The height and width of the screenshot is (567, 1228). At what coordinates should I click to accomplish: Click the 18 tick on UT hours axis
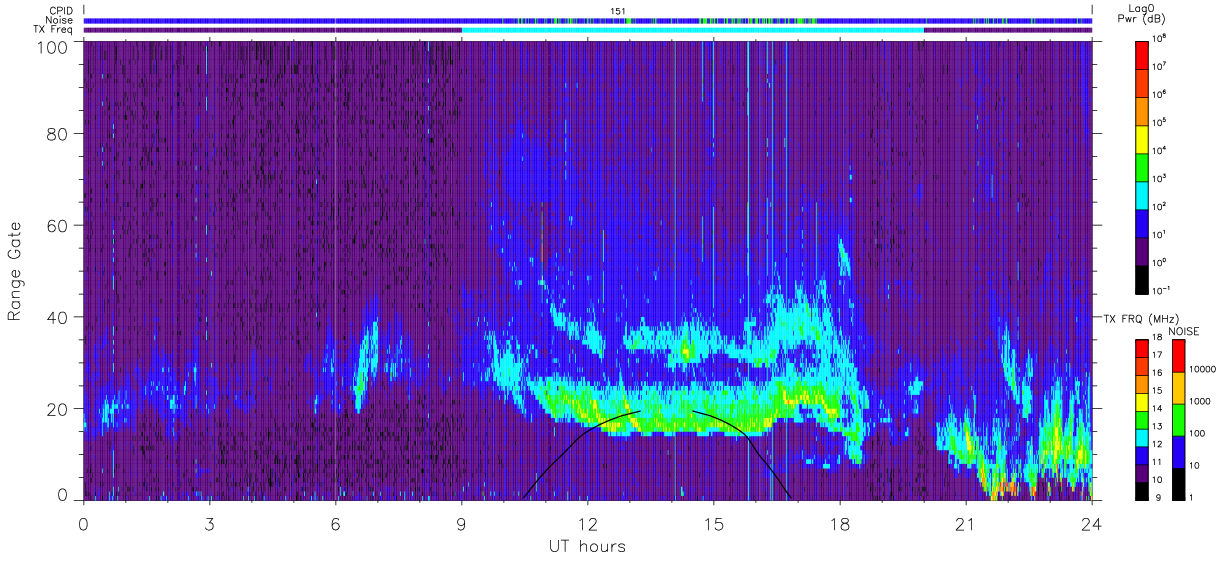coord(839,523)
